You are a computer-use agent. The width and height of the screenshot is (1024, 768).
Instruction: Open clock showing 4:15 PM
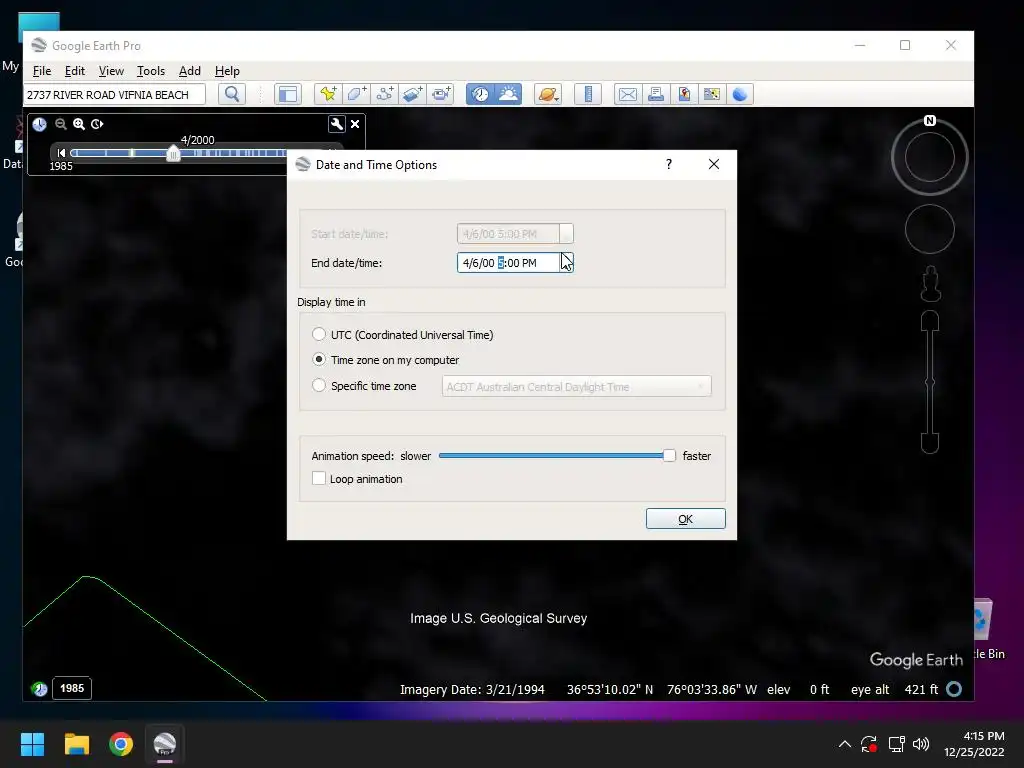click(974, 744)
